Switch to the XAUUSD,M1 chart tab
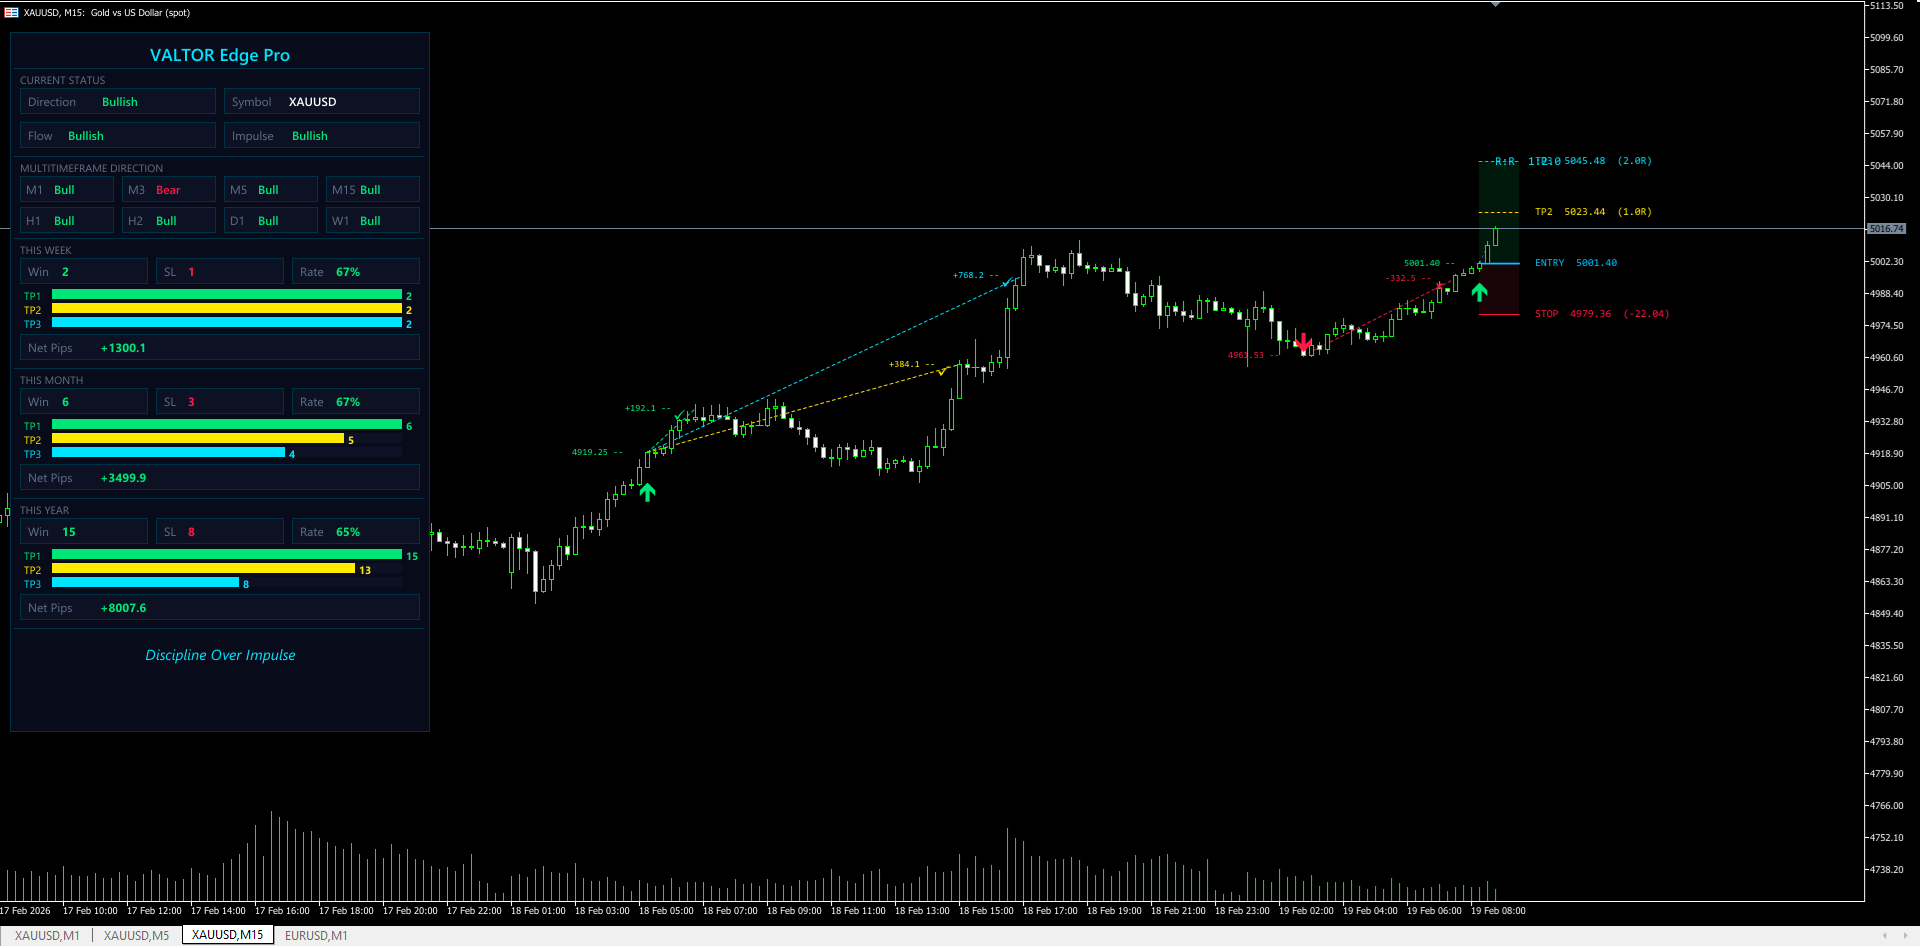 tap(47, 935)
